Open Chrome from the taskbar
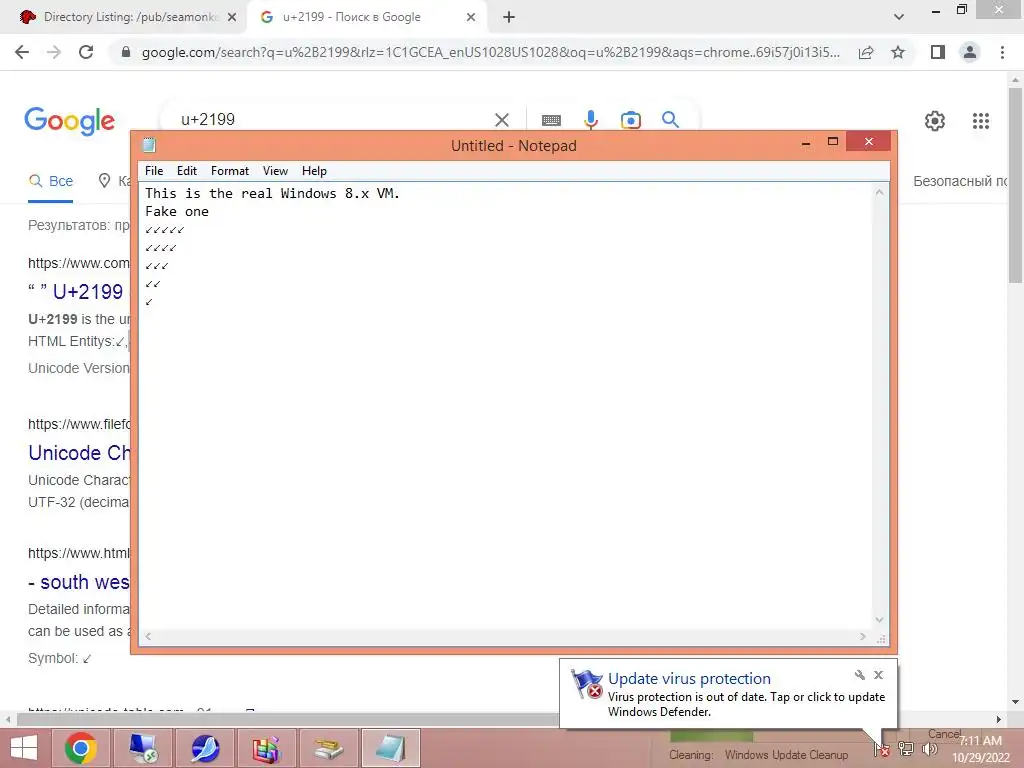The image size is (1024, 768). [x=81, y=748]
